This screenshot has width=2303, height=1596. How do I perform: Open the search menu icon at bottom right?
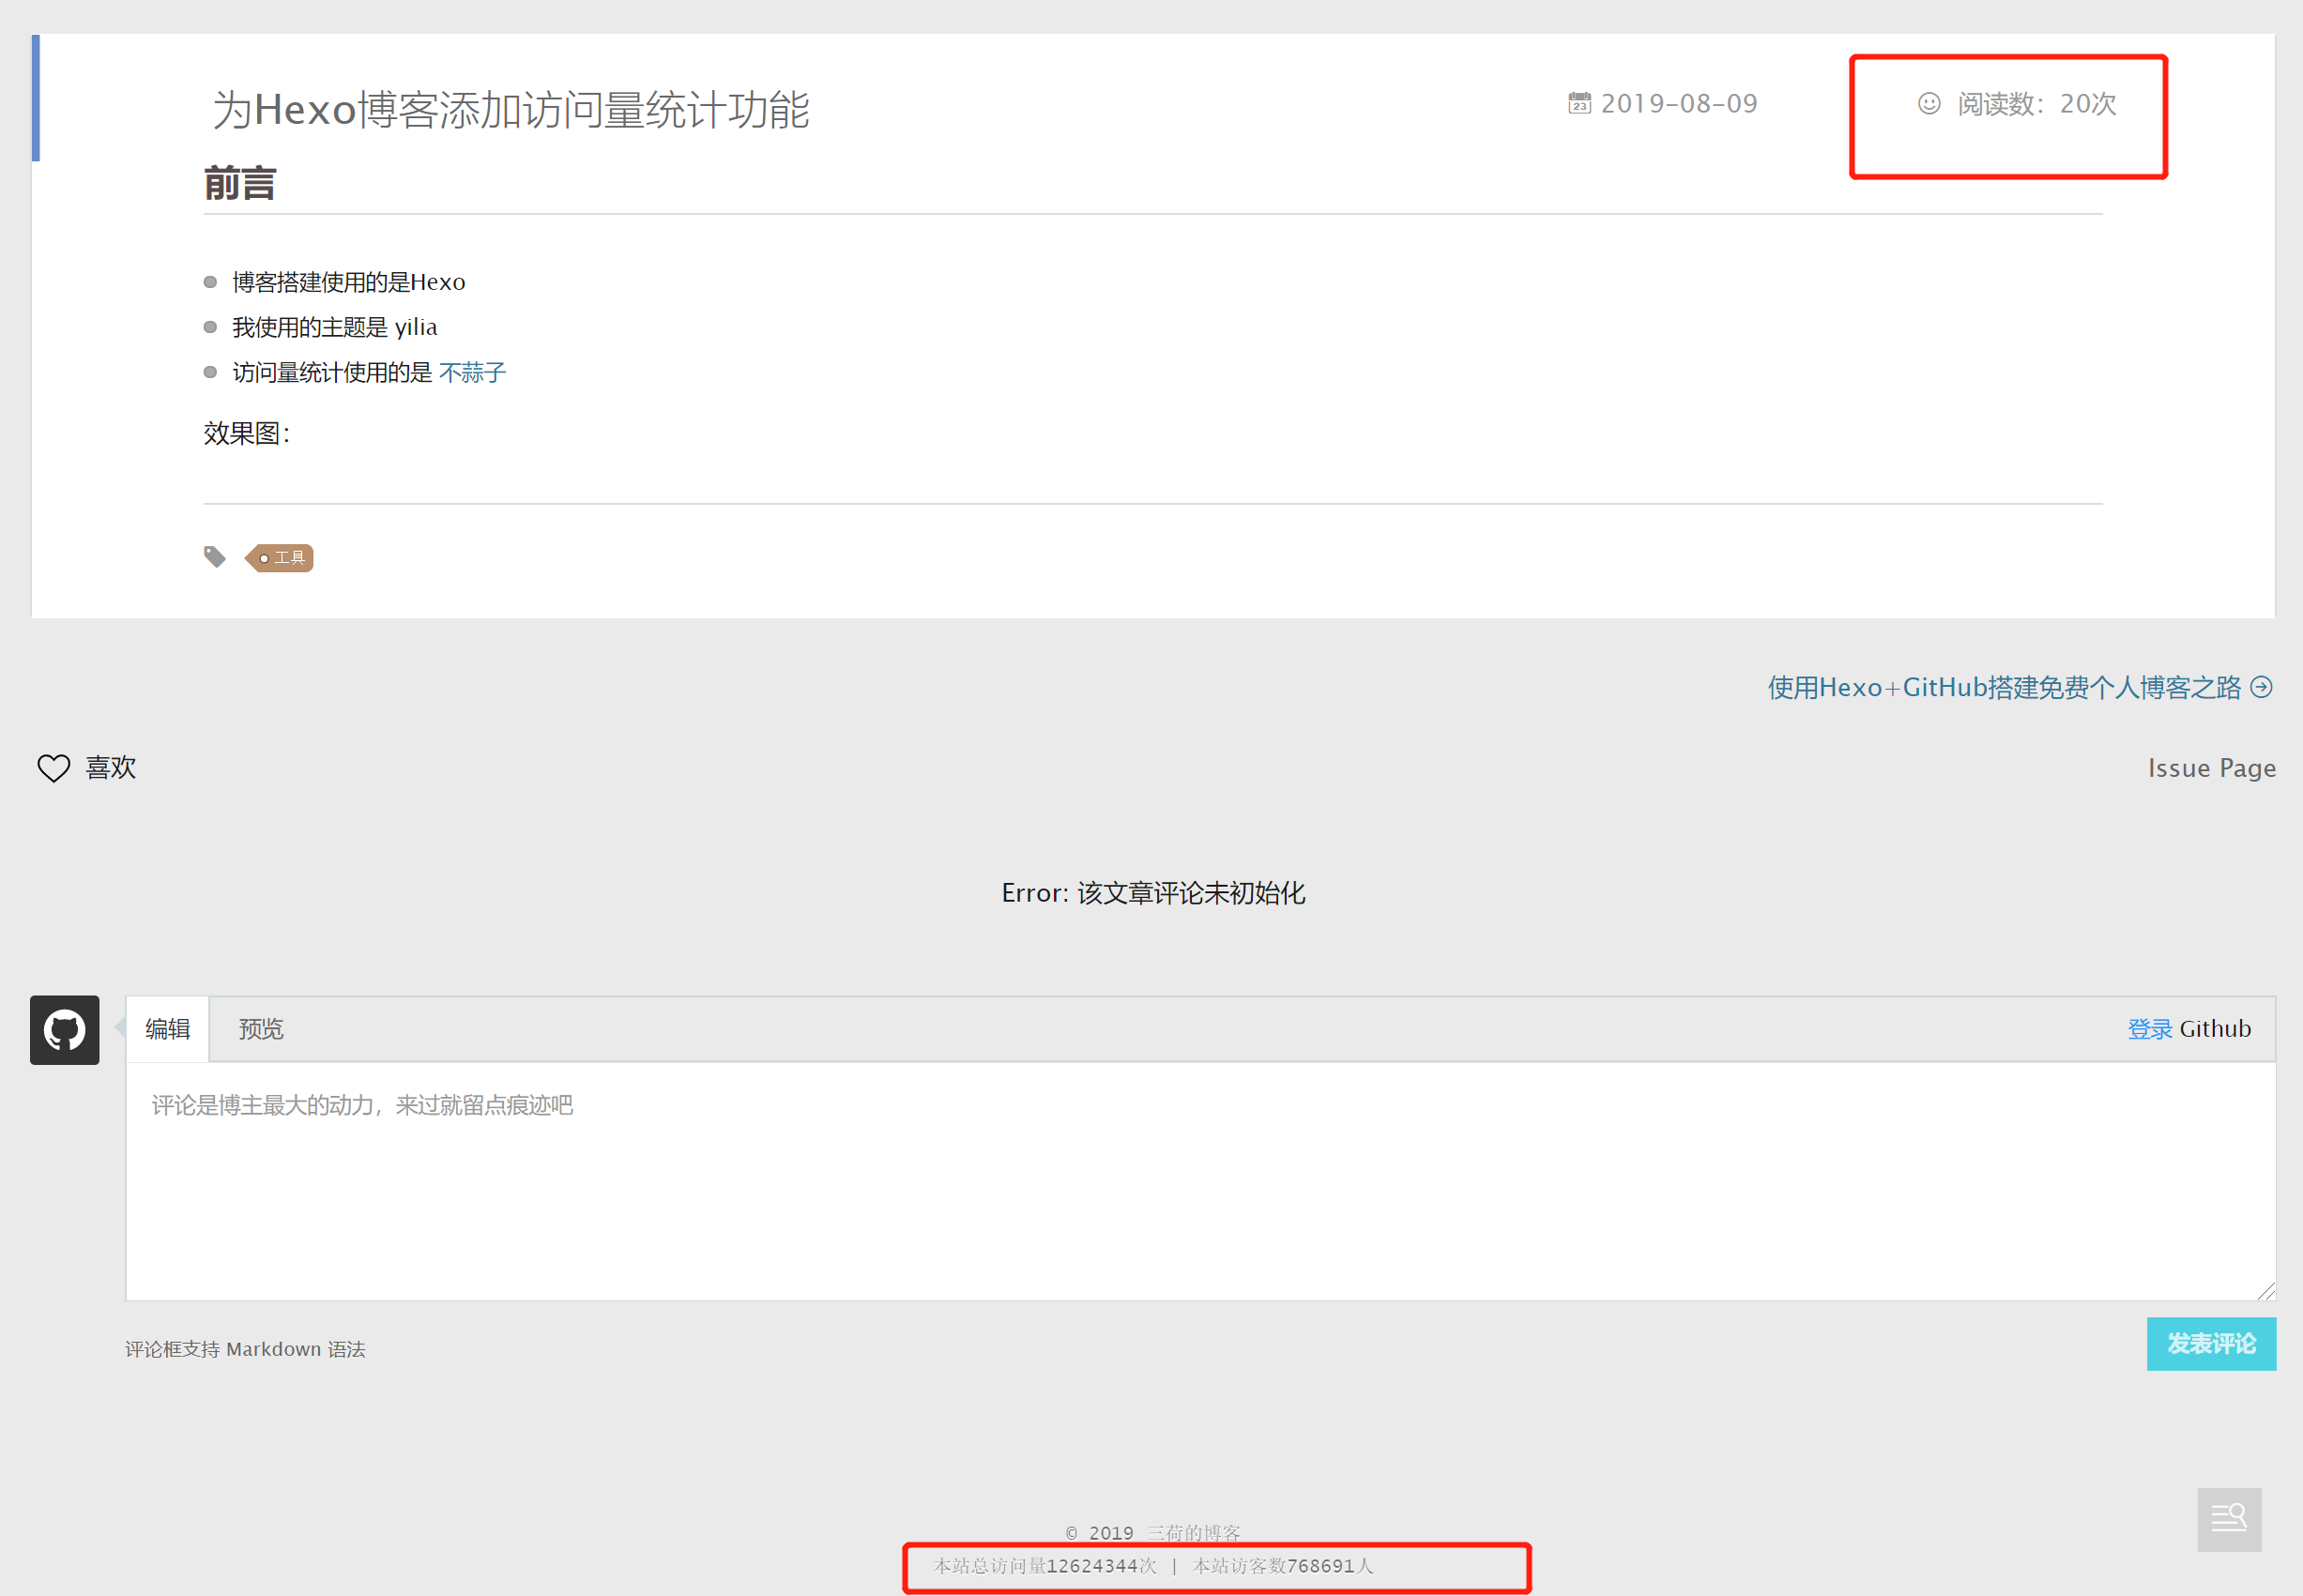point(2228,1518)
